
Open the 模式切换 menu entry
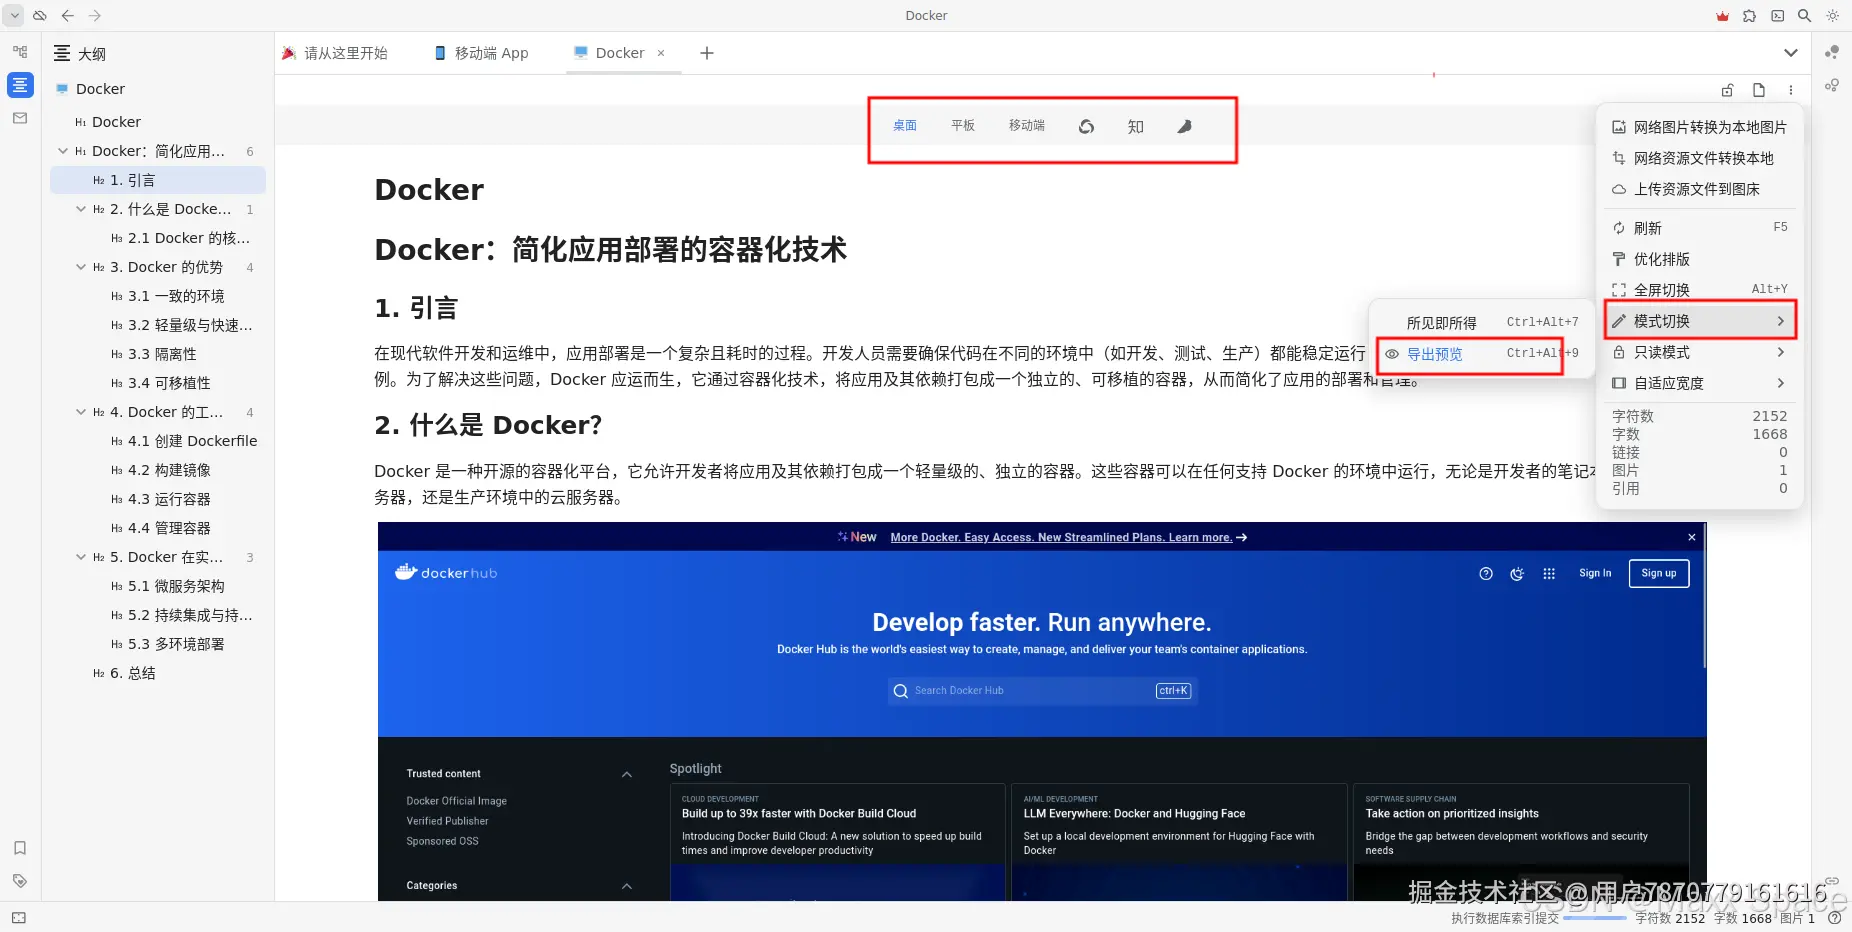coord(1699,321)
